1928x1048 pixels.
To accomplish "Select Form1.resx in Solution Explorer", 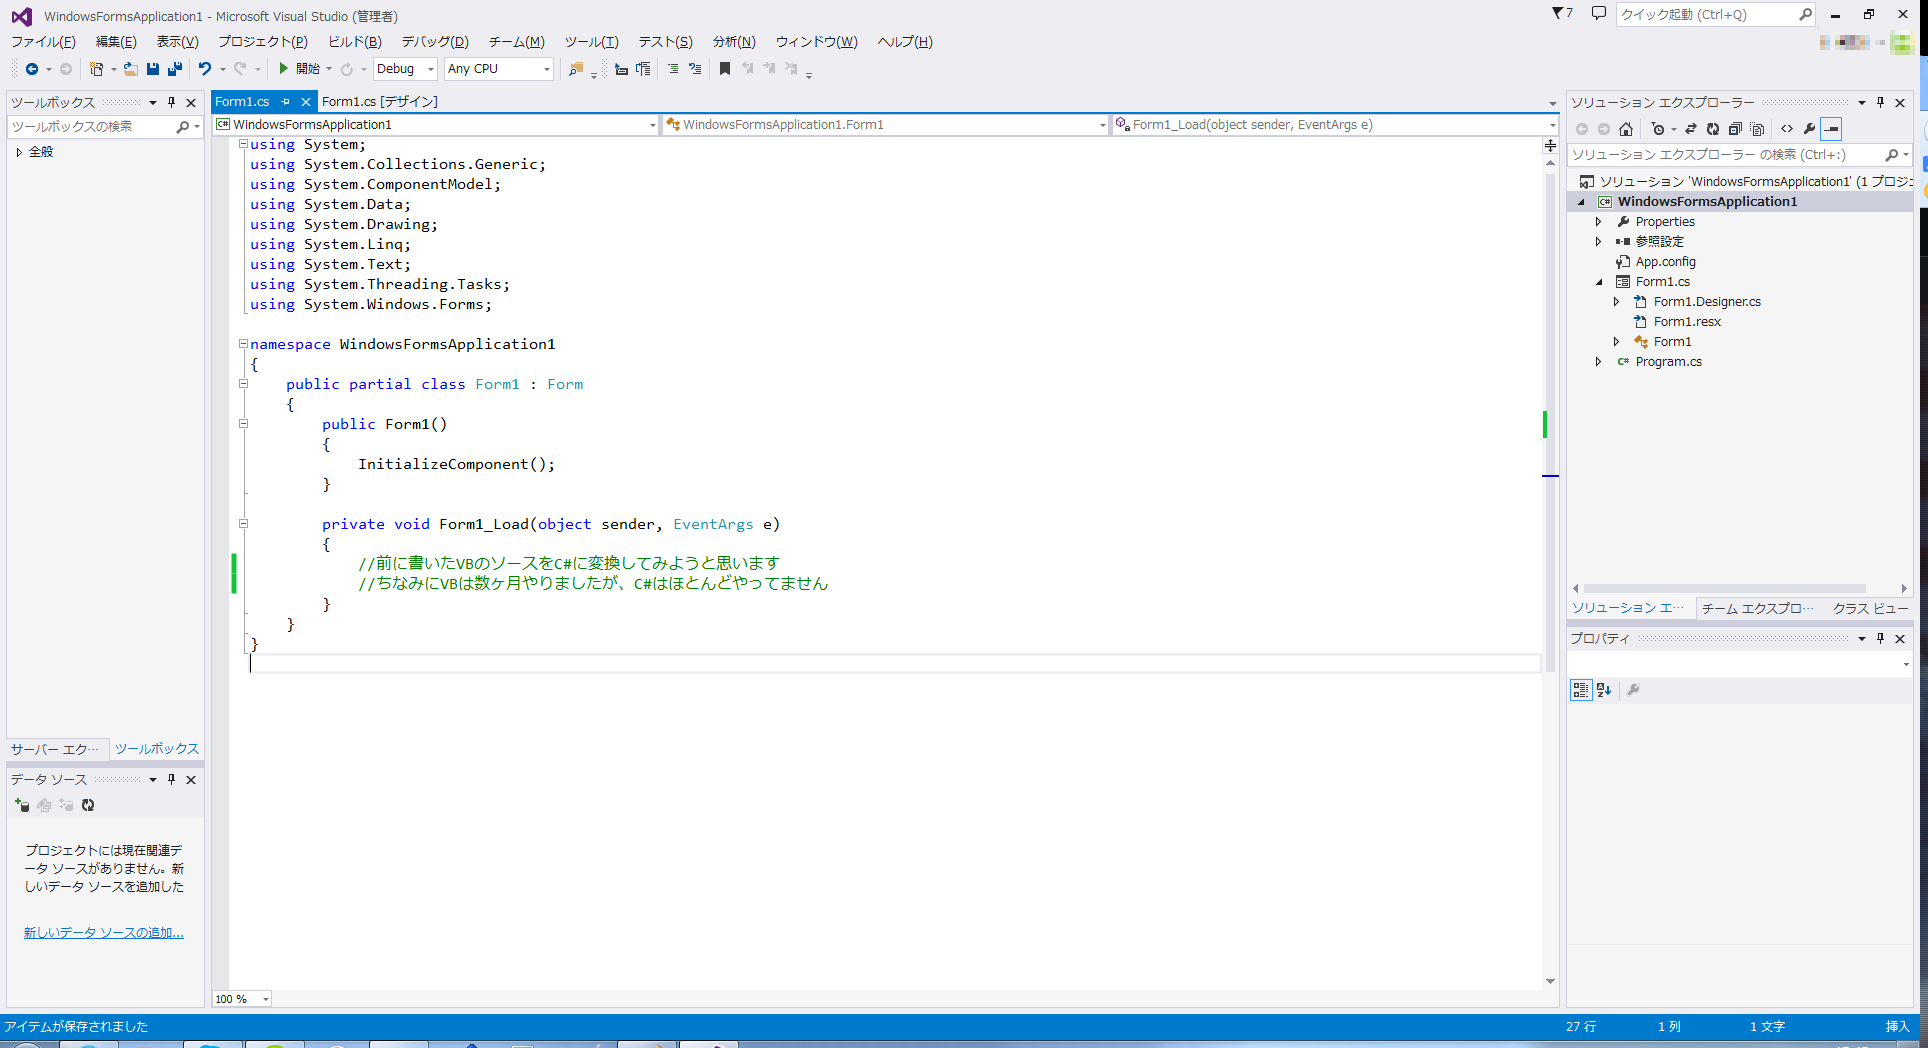I will tap(1687, 322).
